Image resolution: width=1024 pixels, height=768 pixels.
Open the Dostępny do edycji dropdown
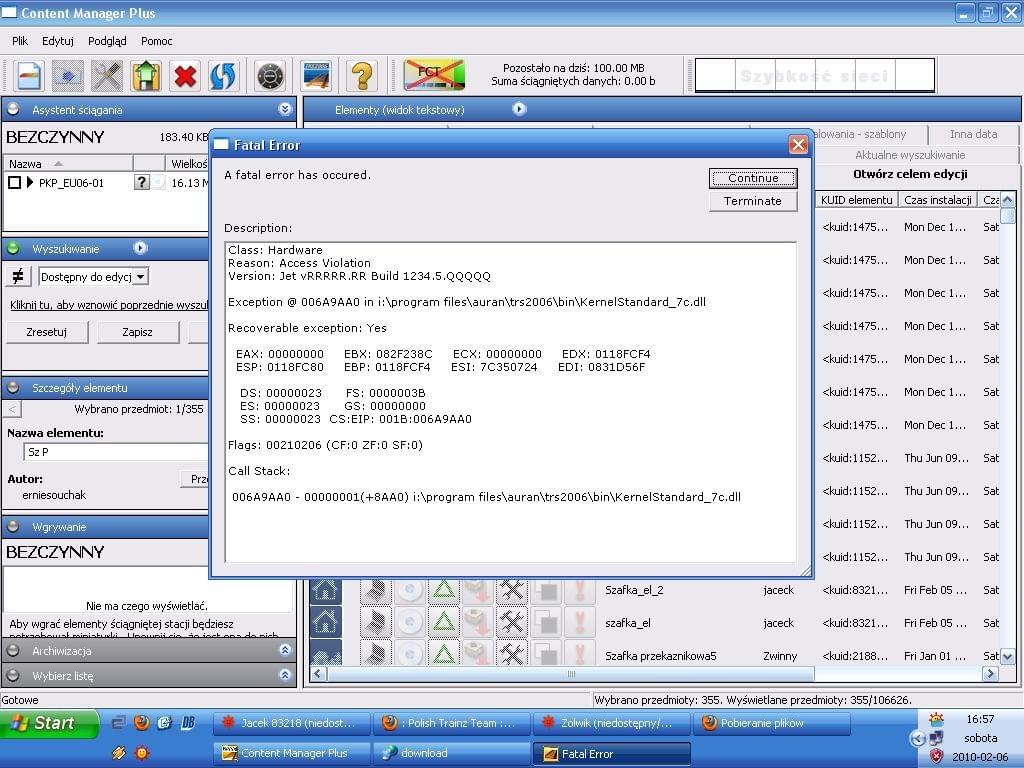[x=140, y=277]
